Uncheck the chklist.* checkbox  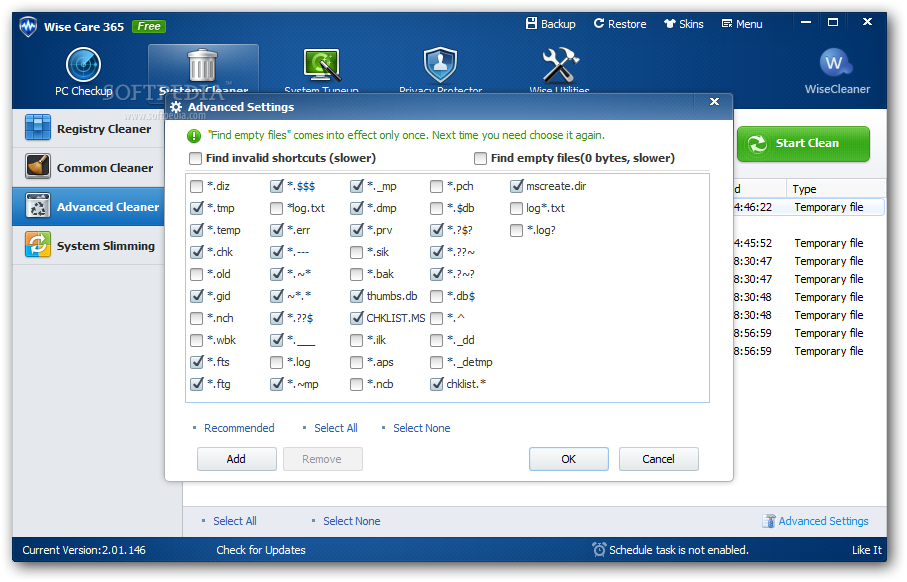click(437, 384)
